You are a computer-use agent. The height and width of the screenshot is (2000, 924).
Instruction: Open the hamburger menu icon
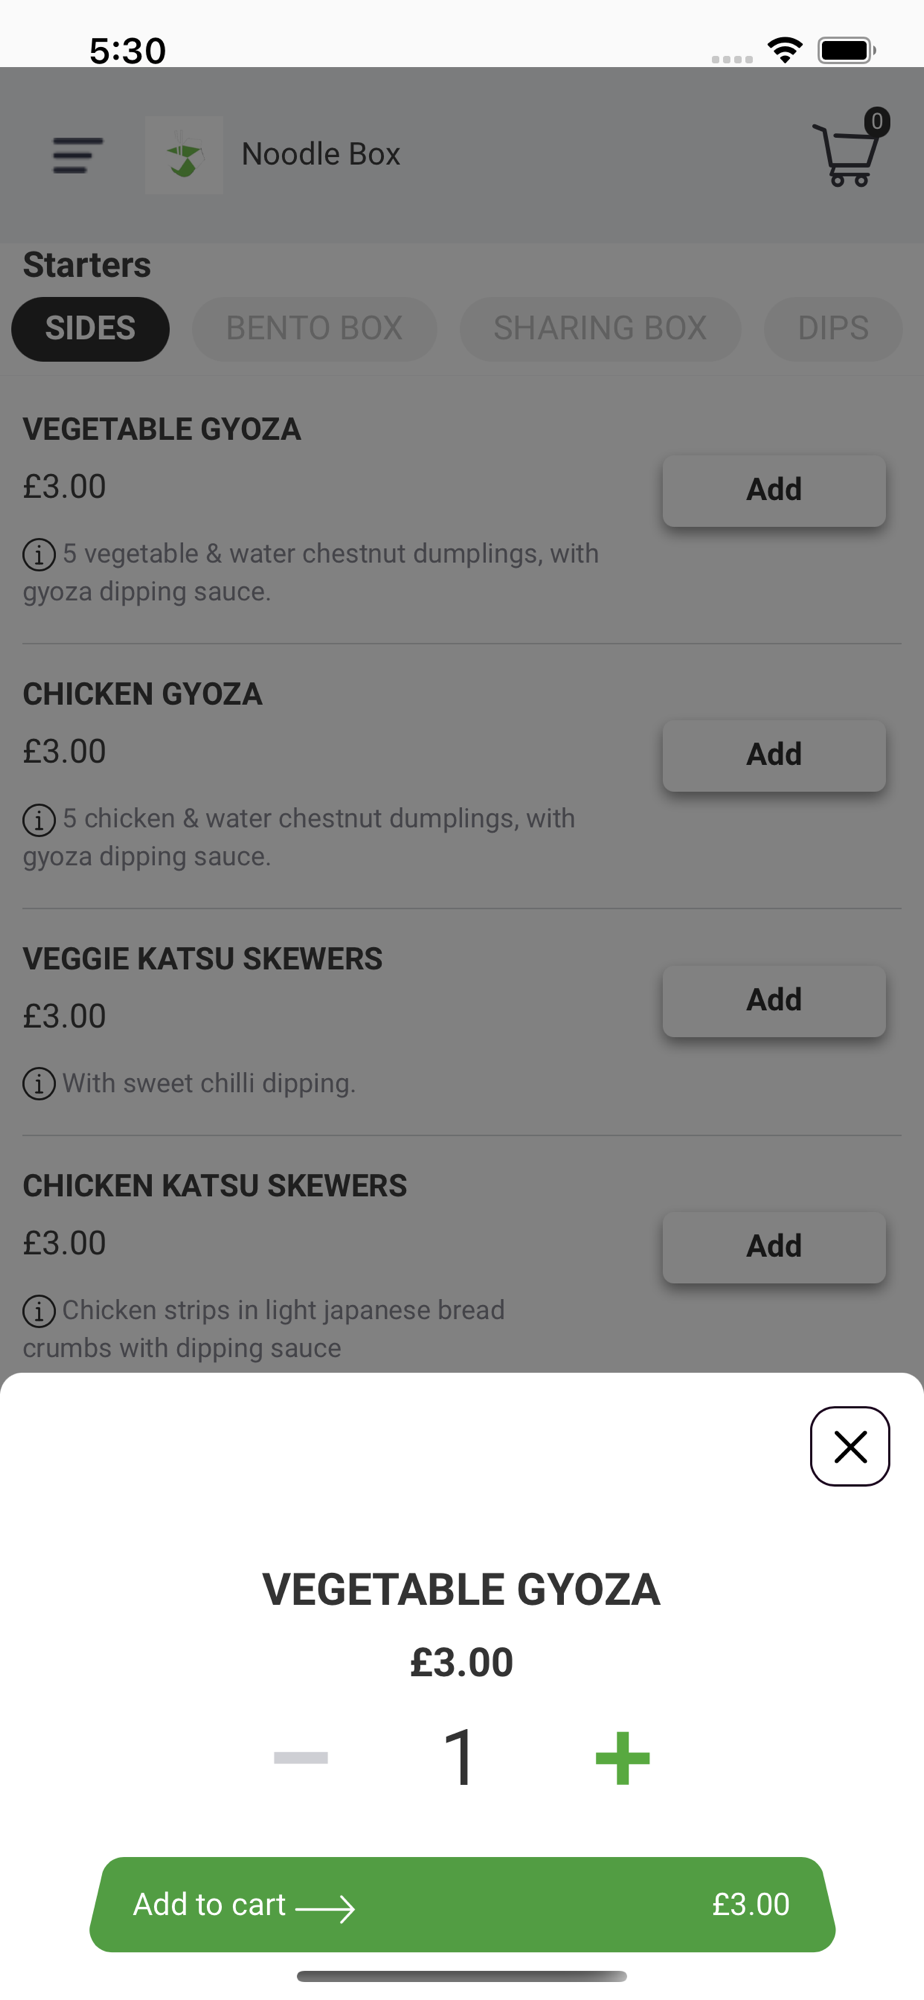78,155
